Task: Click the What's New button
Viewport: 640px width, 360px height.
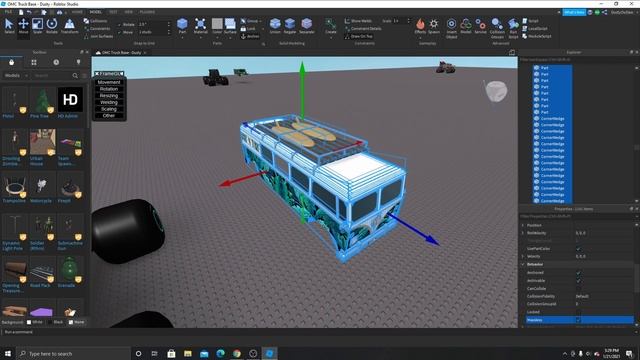Action: click(574, 12)
